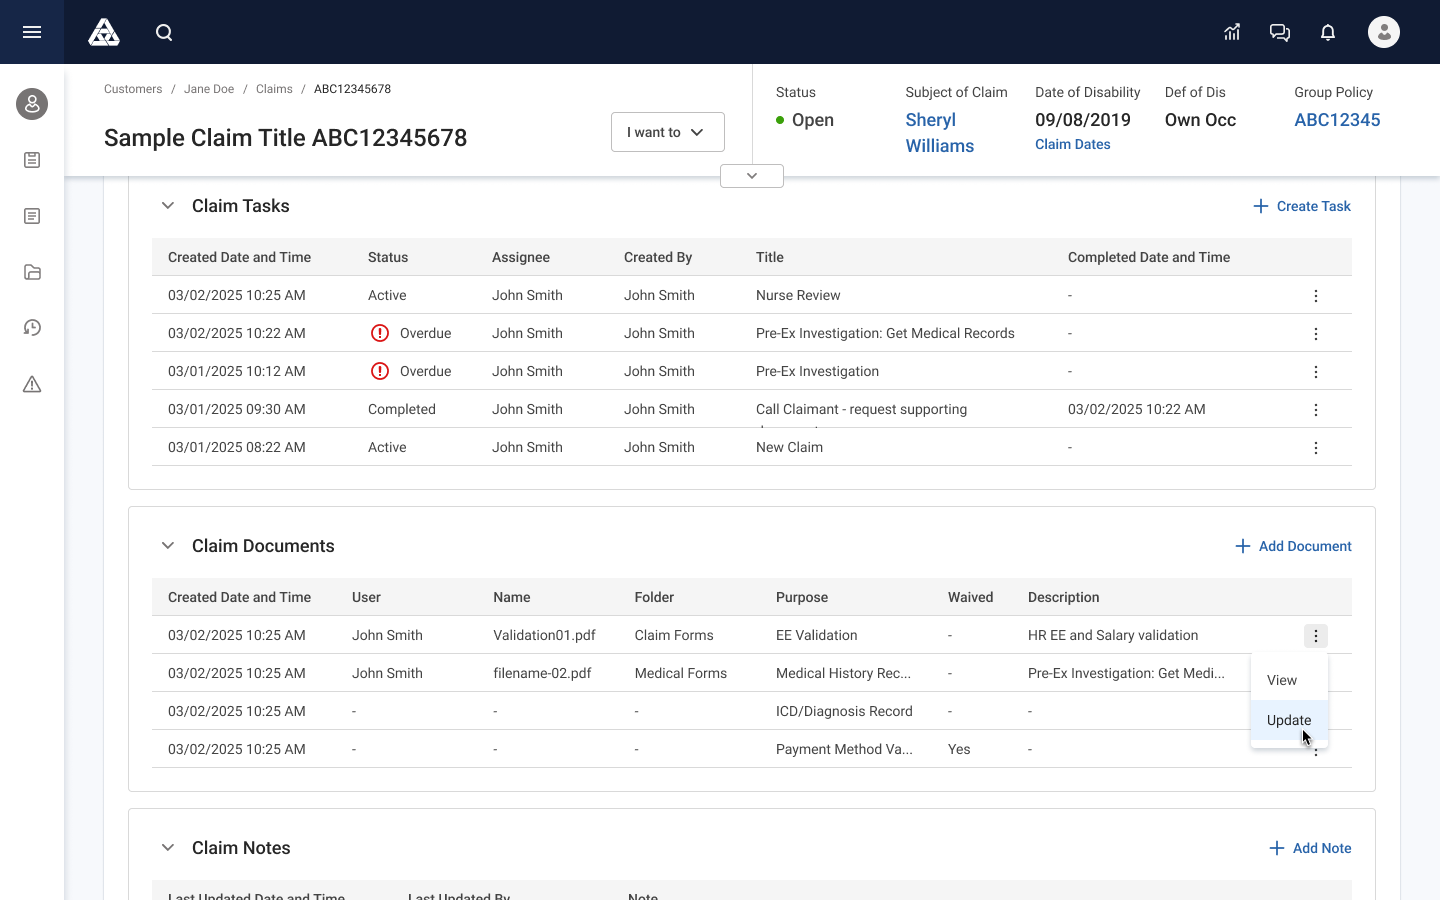This screenshot has width=1440, height=900.
Task: Open actions menu for Call Claimant task
Action: [x=1316, y=410]
